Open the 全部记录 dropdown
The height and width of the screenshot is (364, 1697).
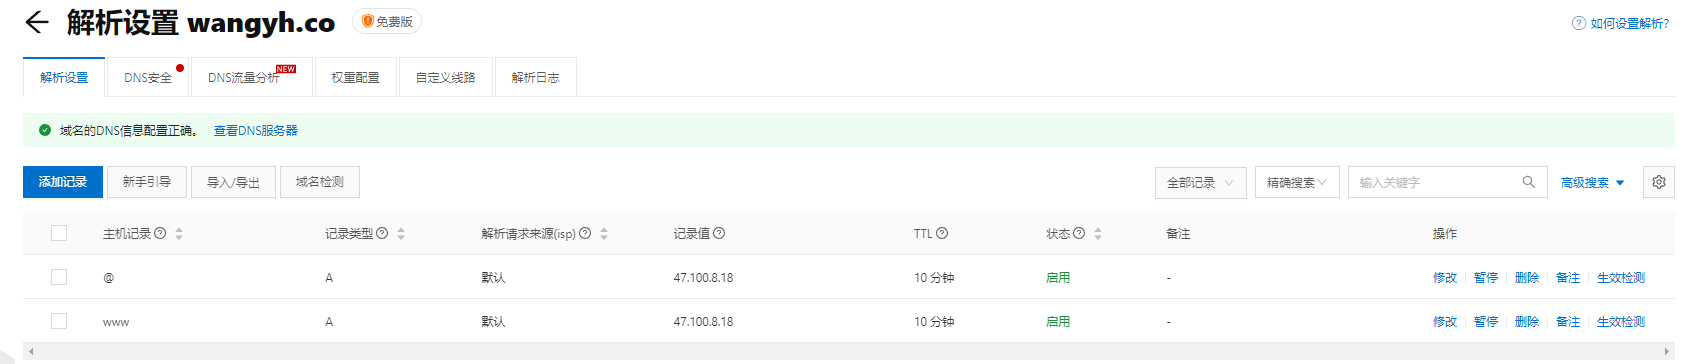pos(1200,182)
